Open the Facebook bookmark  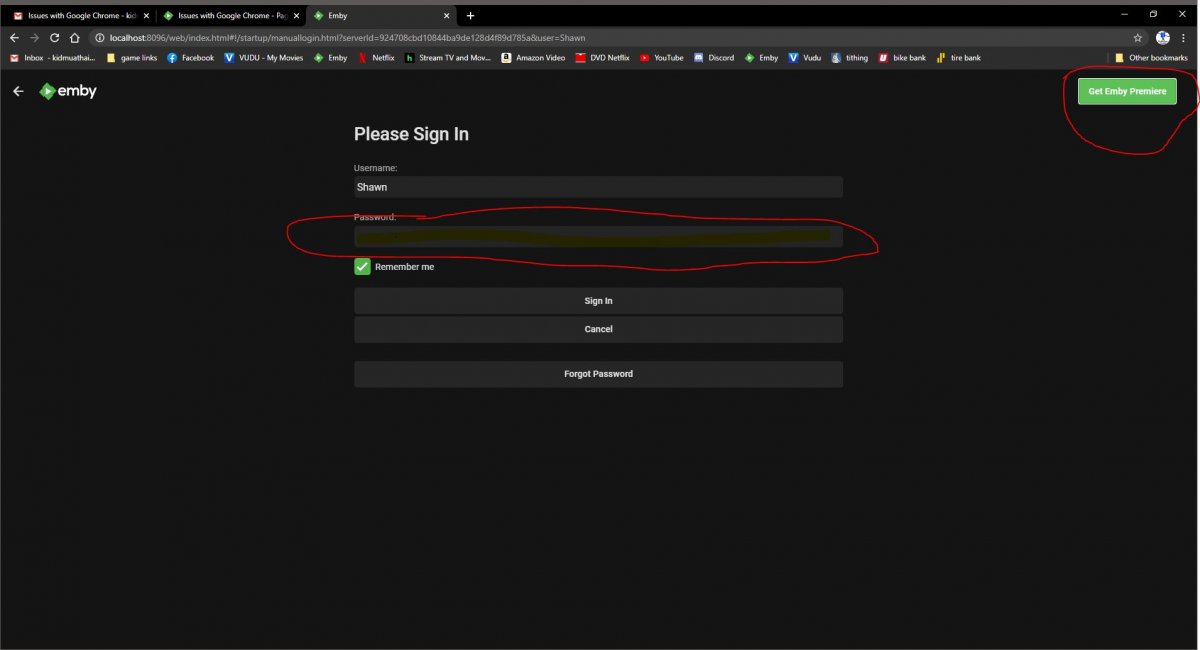tap(190, 58)
